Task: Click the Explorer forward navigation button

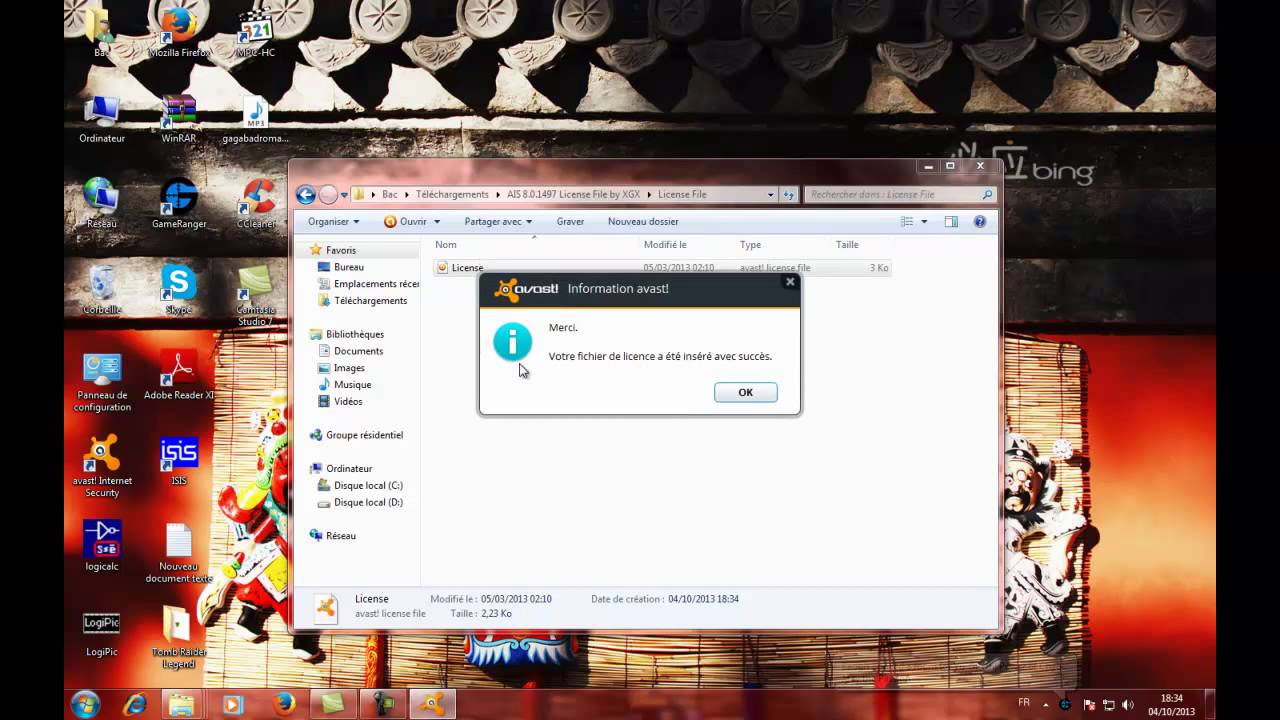Action: (x=328, y=195)
